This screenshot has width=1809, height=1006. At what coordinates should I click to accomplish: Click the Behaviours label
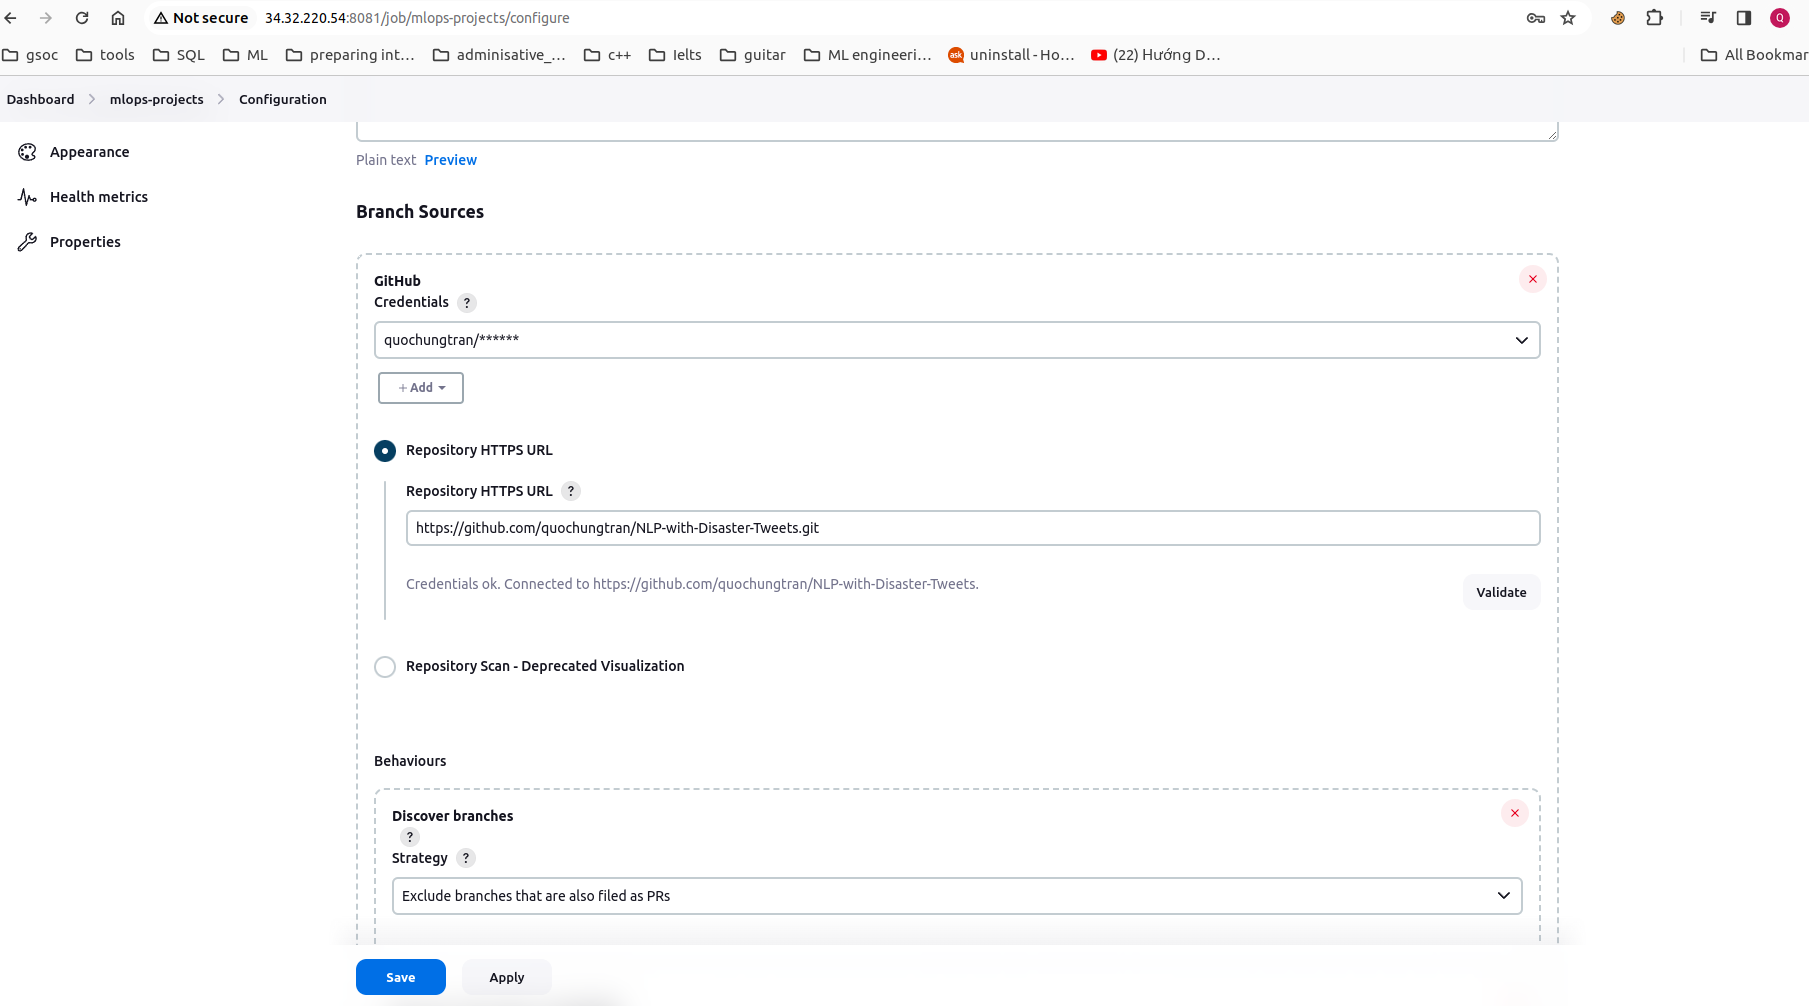[x=410, y=761]
